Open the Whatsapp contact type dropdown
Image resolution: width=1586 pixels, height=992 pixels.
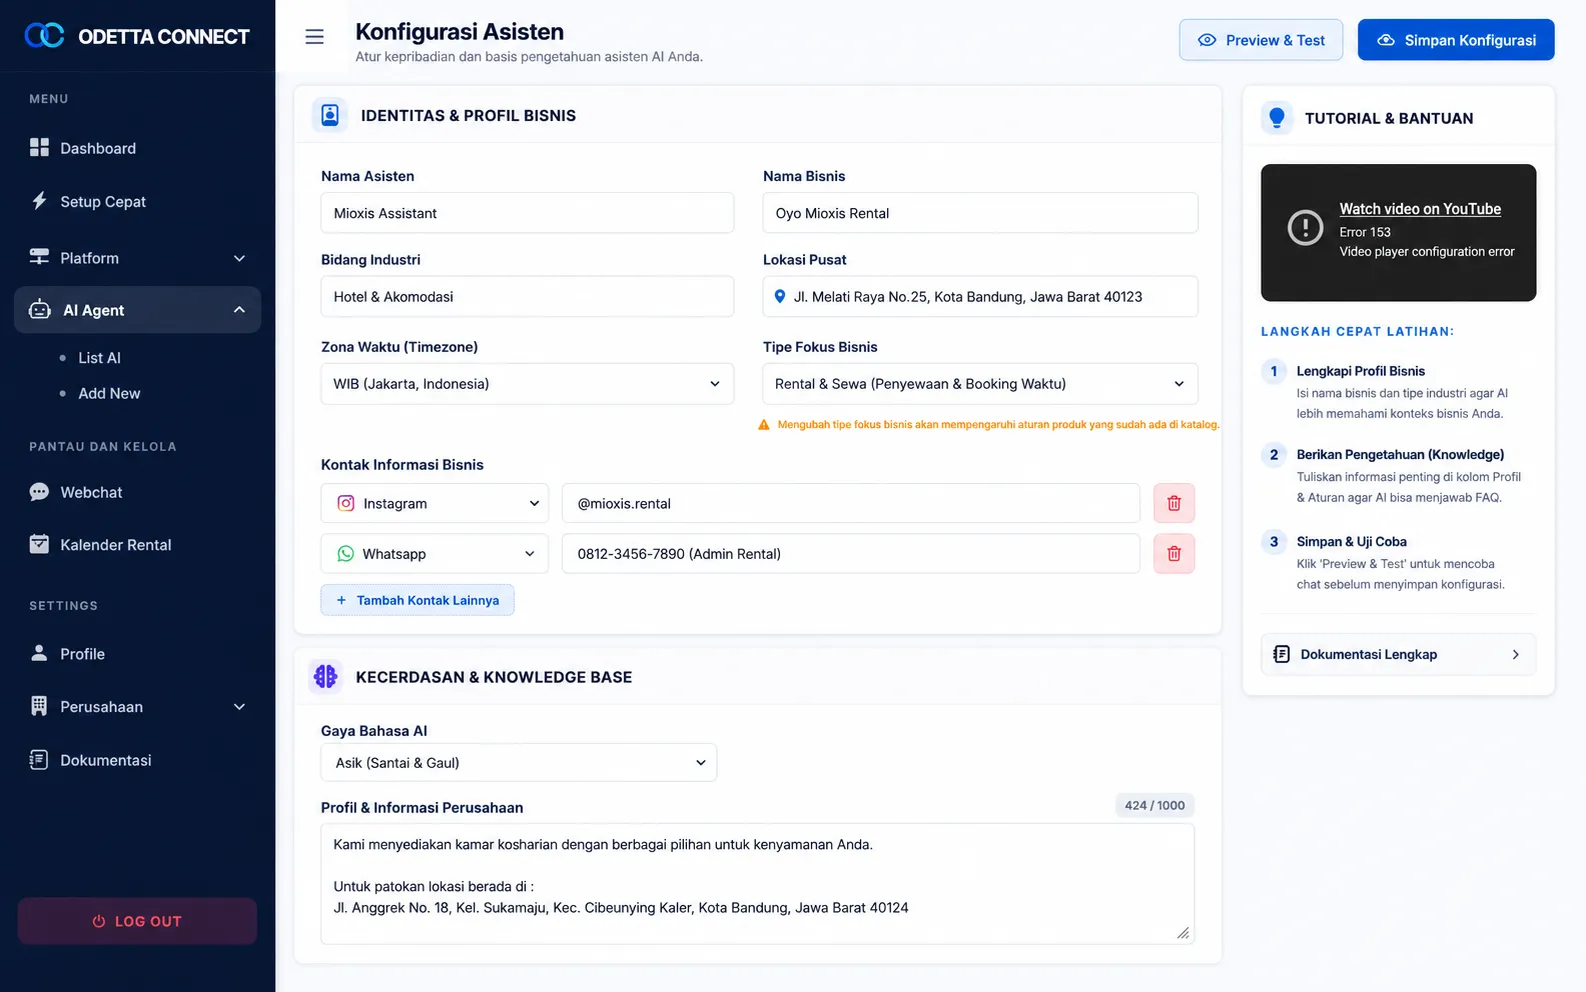coord(435,553)
